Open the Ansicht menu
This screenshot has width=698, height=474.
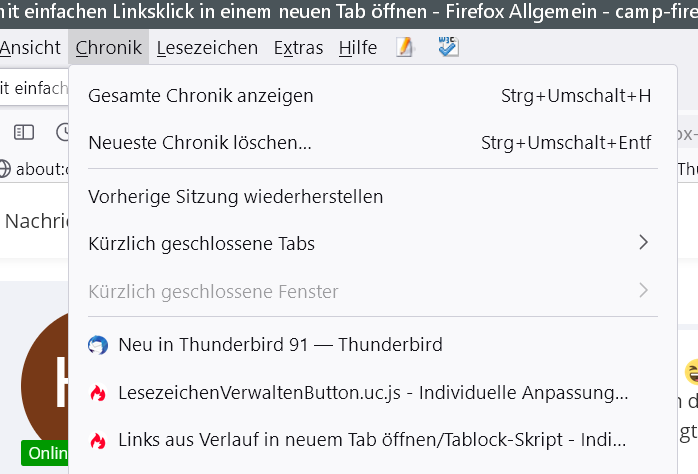(30, 48)
